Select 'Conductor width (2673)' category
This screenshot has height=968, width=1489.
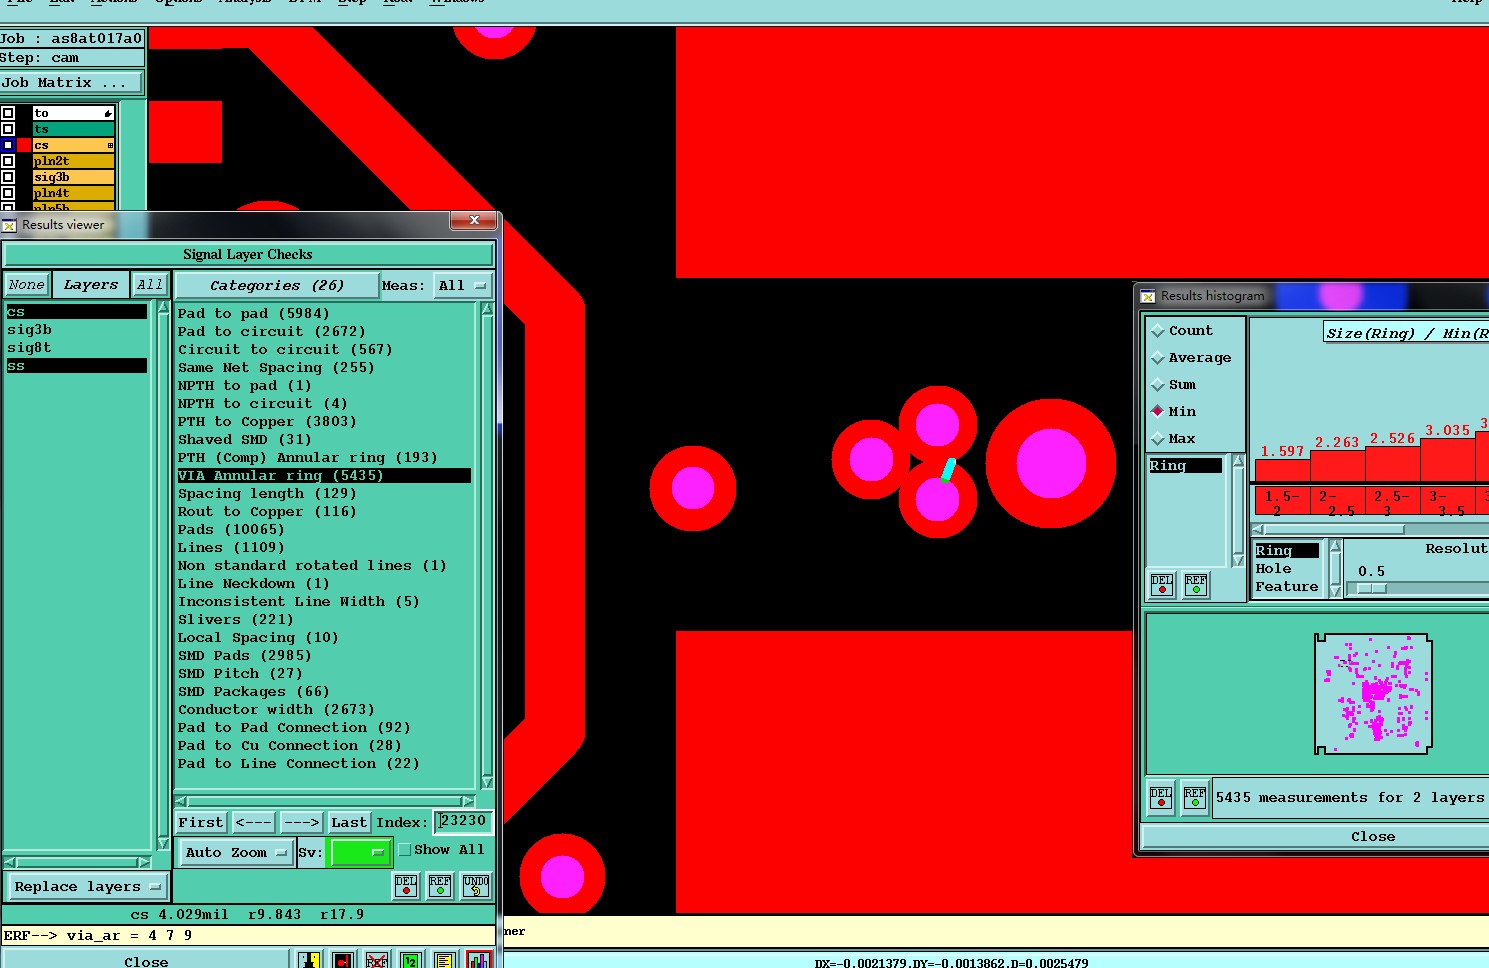(x=276, y=710)
